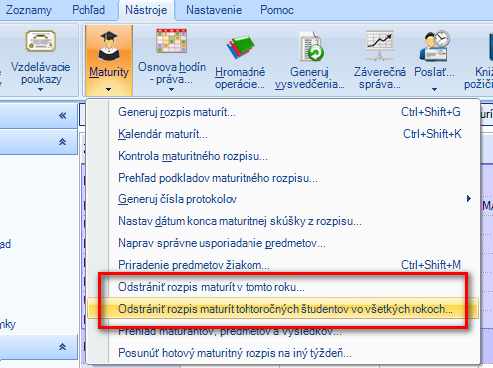Open the Nastavenie tab
The height and width of the screenshot is (368, 493).
point(214,10)
